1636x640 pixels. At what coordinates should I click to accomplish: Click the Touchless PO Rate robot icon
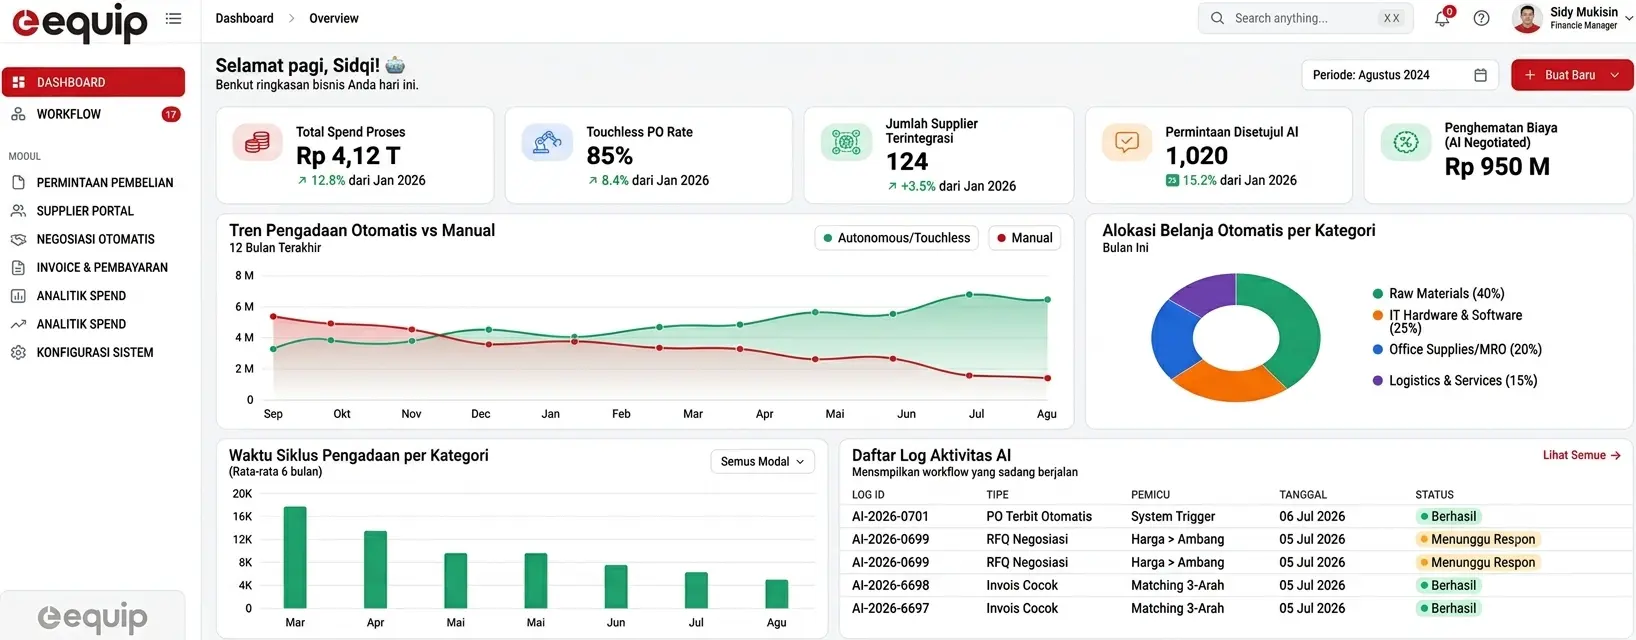547,142
